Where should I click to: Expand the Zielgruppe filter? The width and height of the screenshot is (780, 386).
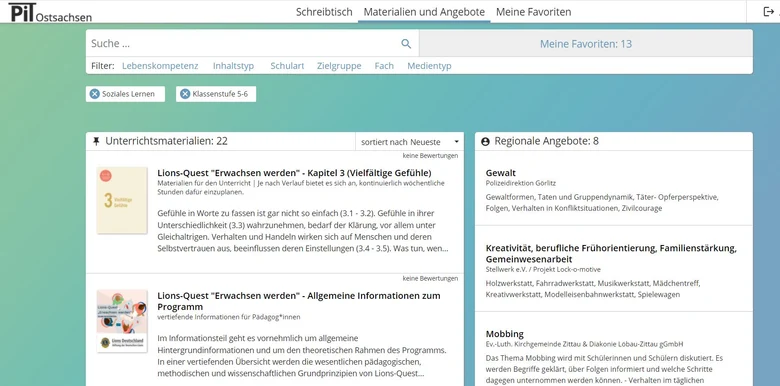339,66
